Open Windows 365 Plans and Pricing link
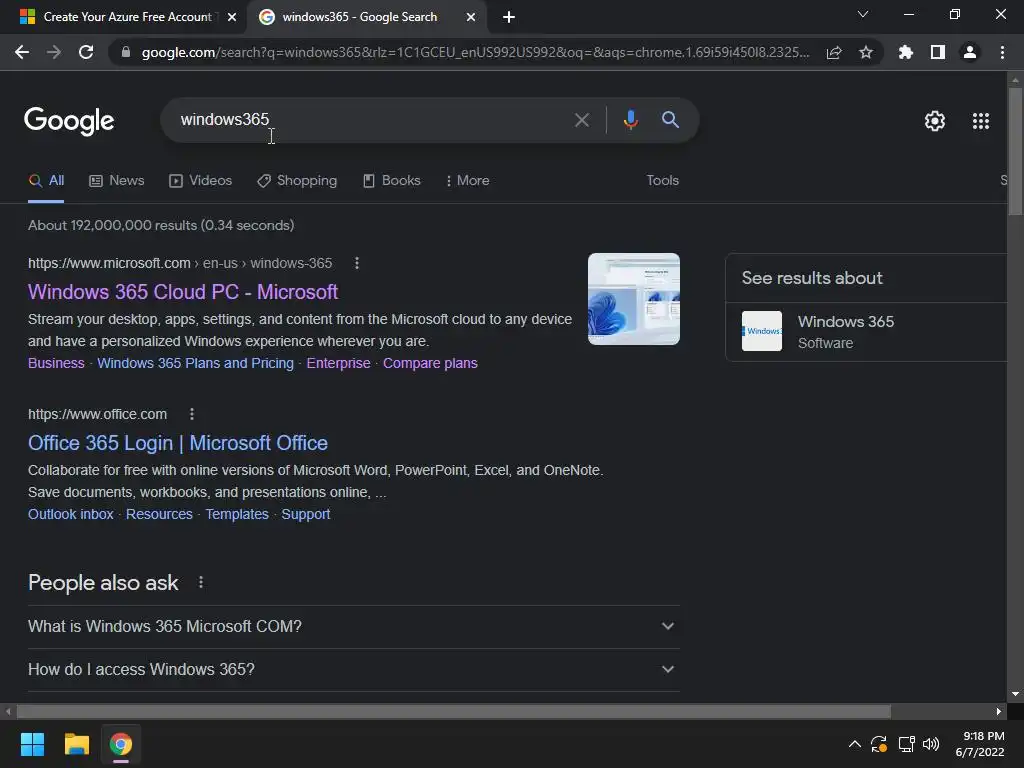Image resolution: width=1024 pixels, height=768 pixels. click(x=195, y=363)
